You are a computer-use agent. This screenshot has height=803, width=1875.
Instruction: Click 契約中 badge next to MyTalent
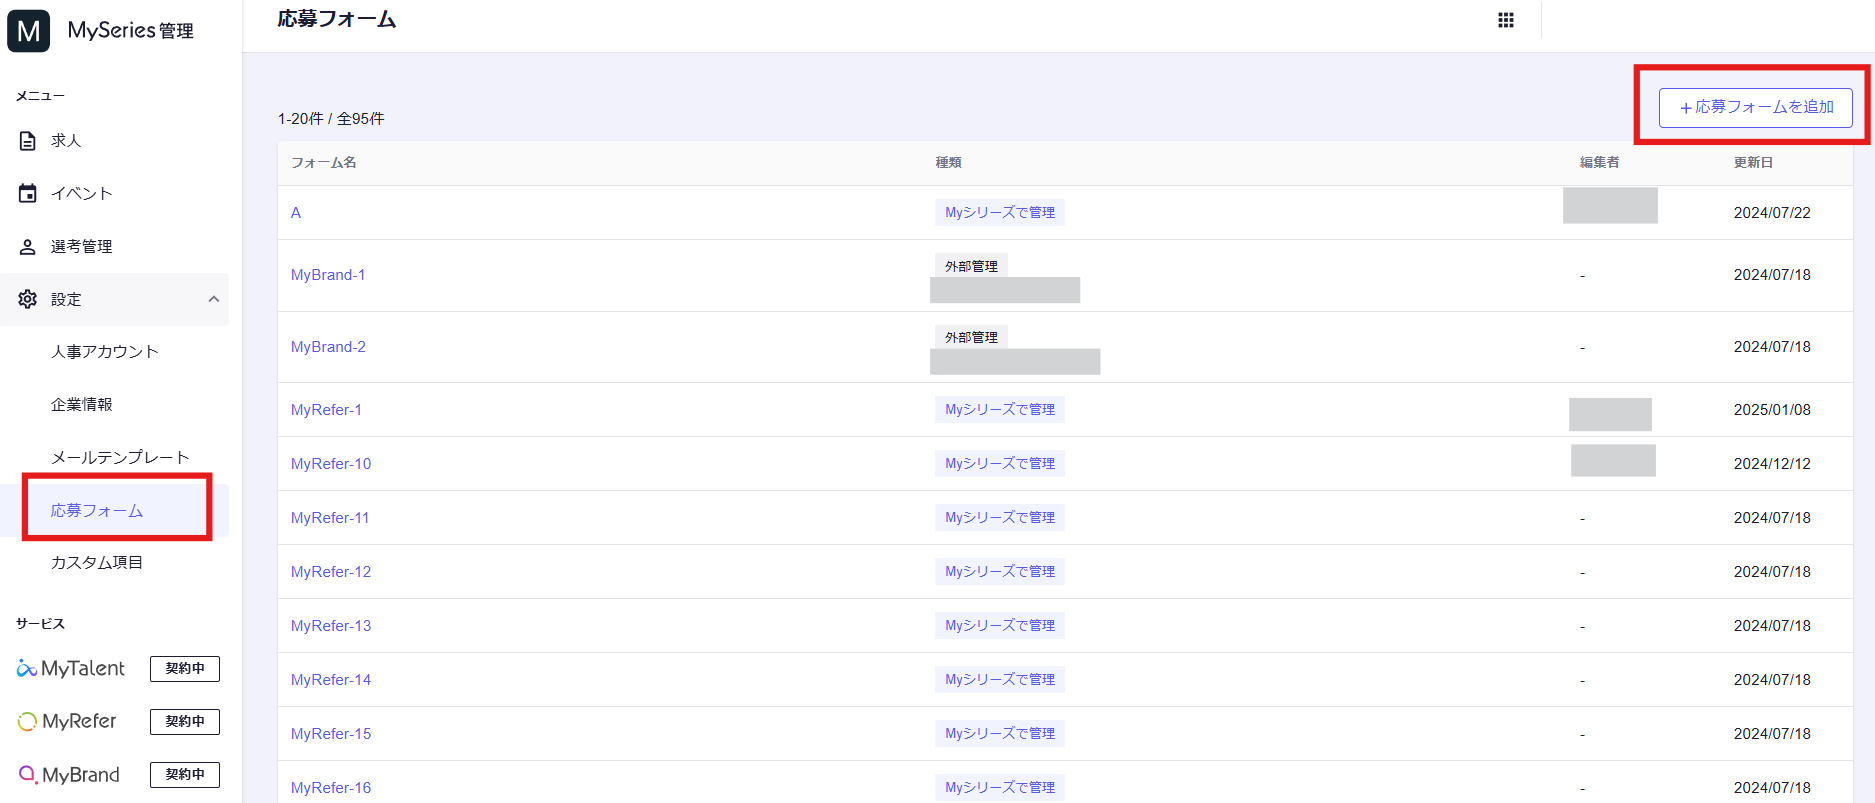pyautogui.click(x=185, y=668)
